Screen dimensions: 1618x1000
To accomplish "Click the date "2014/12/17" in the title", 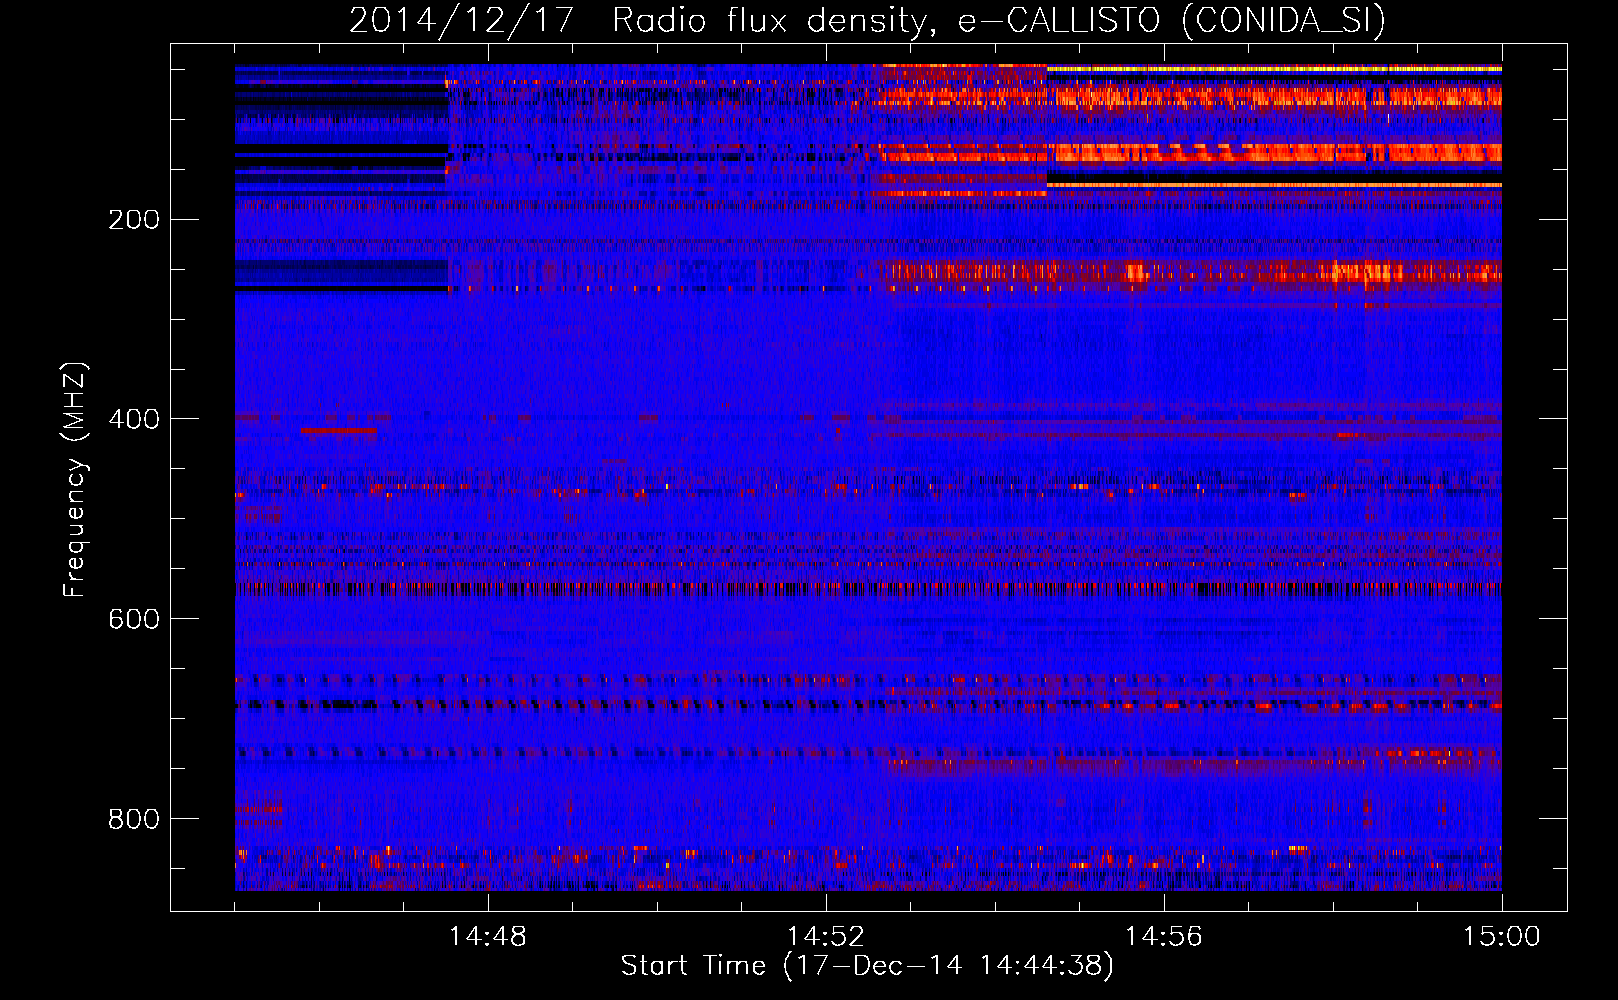I will (462, 20).
